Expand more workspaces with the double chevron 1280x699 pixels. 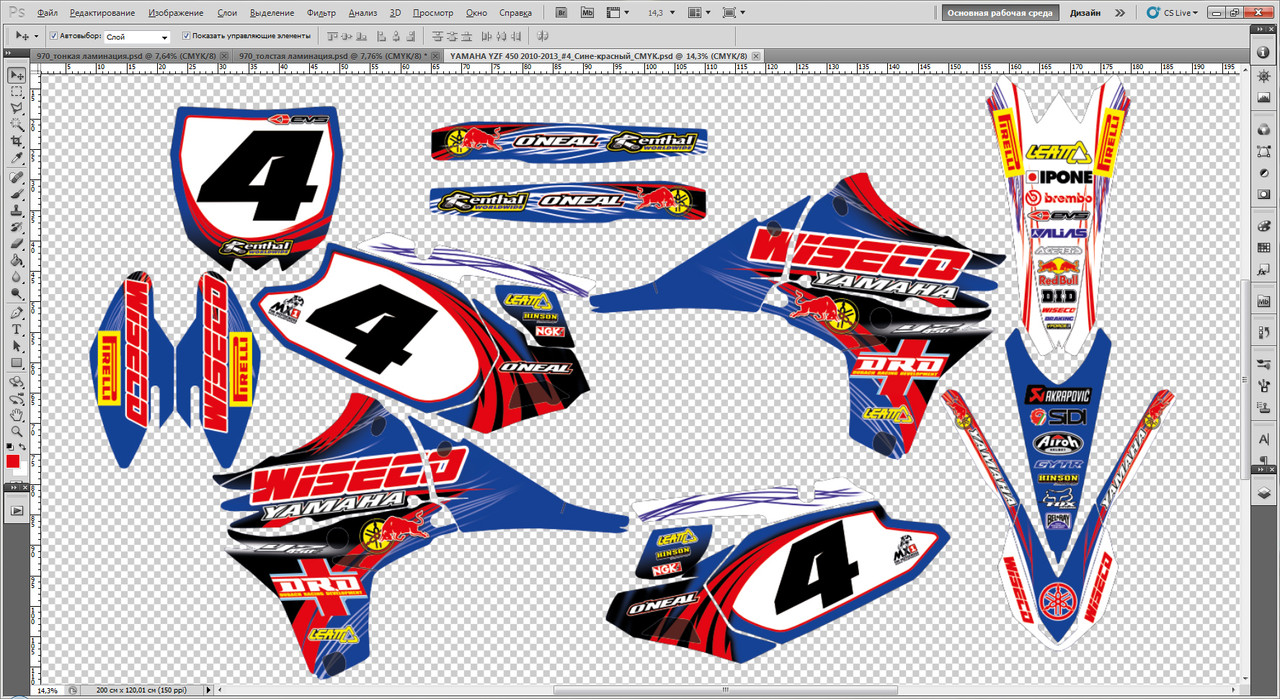pyautogui.click(x=1119, y=13)
